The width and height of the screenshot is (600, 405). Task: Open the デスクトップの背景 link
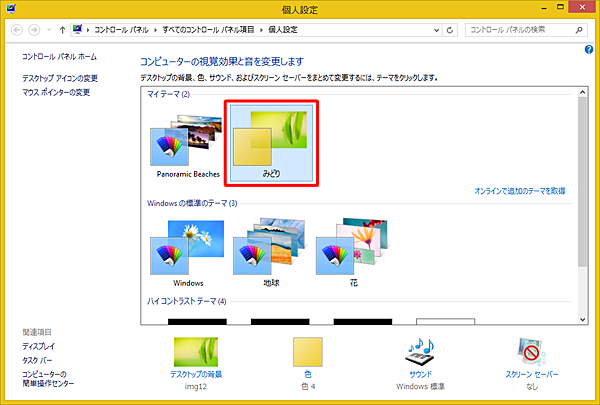(x=196, y=374)
